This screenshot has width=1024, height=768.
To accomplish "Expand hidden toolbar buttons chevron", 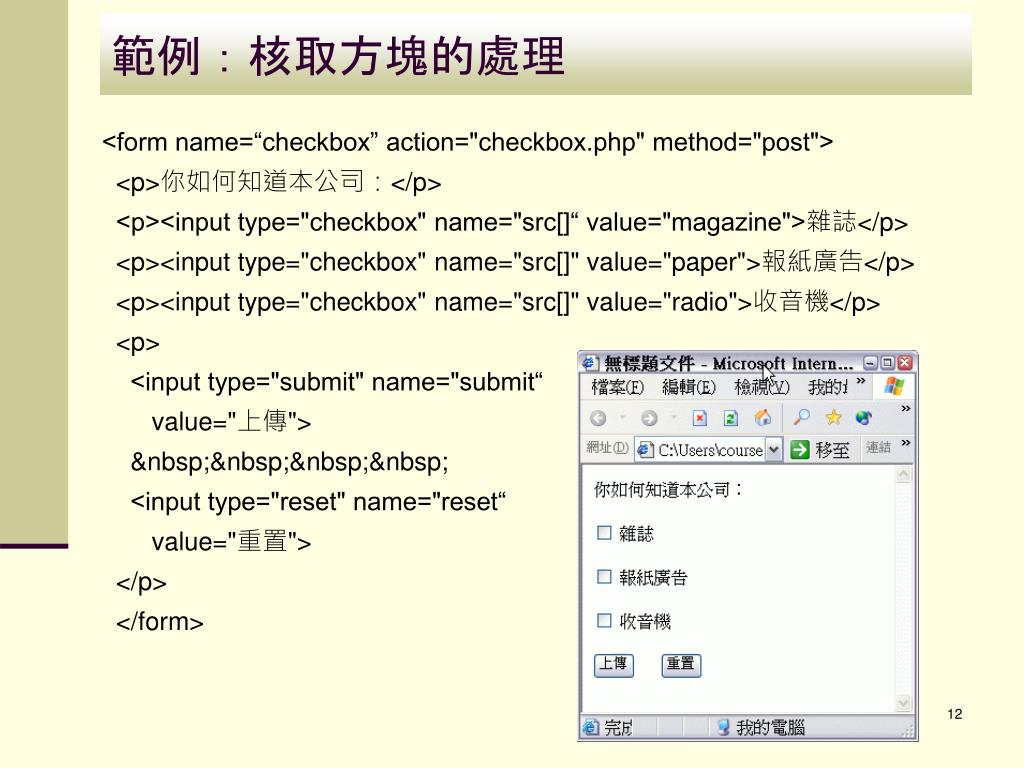I will [906, 409].
